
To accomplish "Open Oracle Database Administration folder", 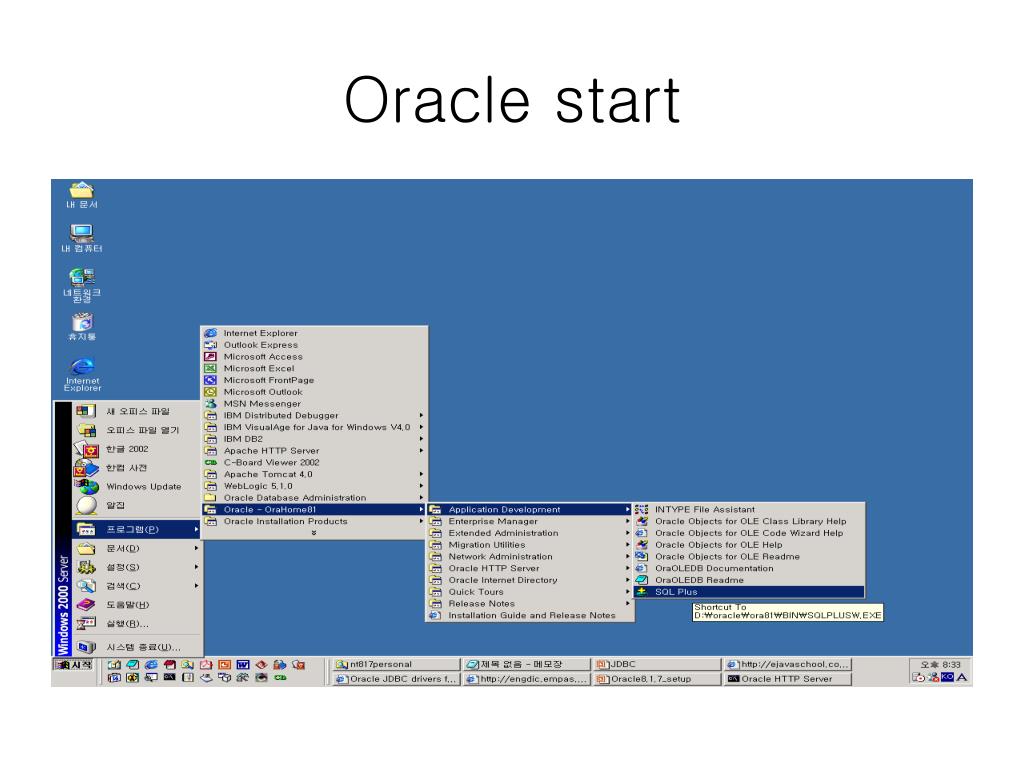I will click(x=314, y=498).
